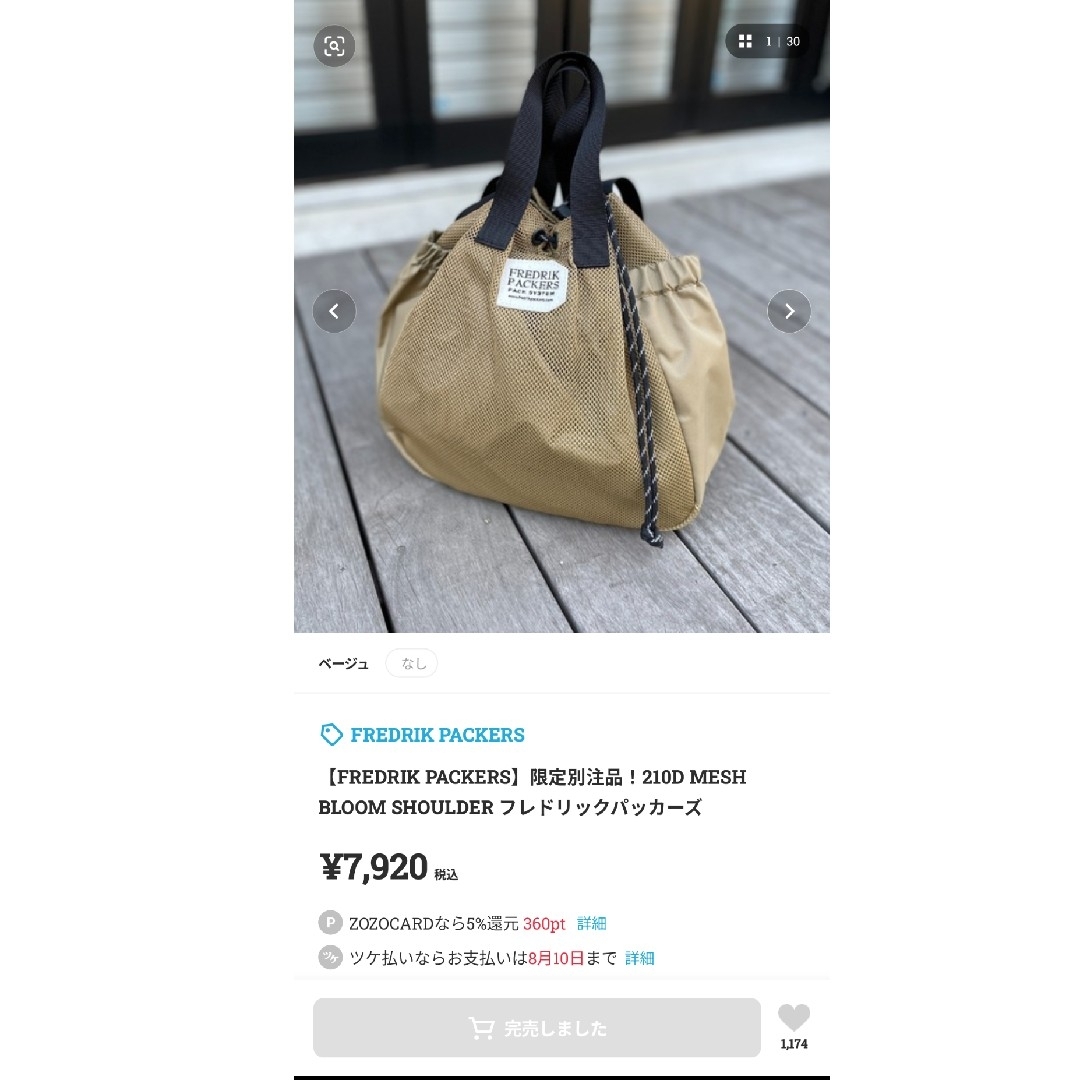The width and height of the screenshot is (1080, 1080).
Task: Select the なし size pill
Action: (x=412, y=663)
